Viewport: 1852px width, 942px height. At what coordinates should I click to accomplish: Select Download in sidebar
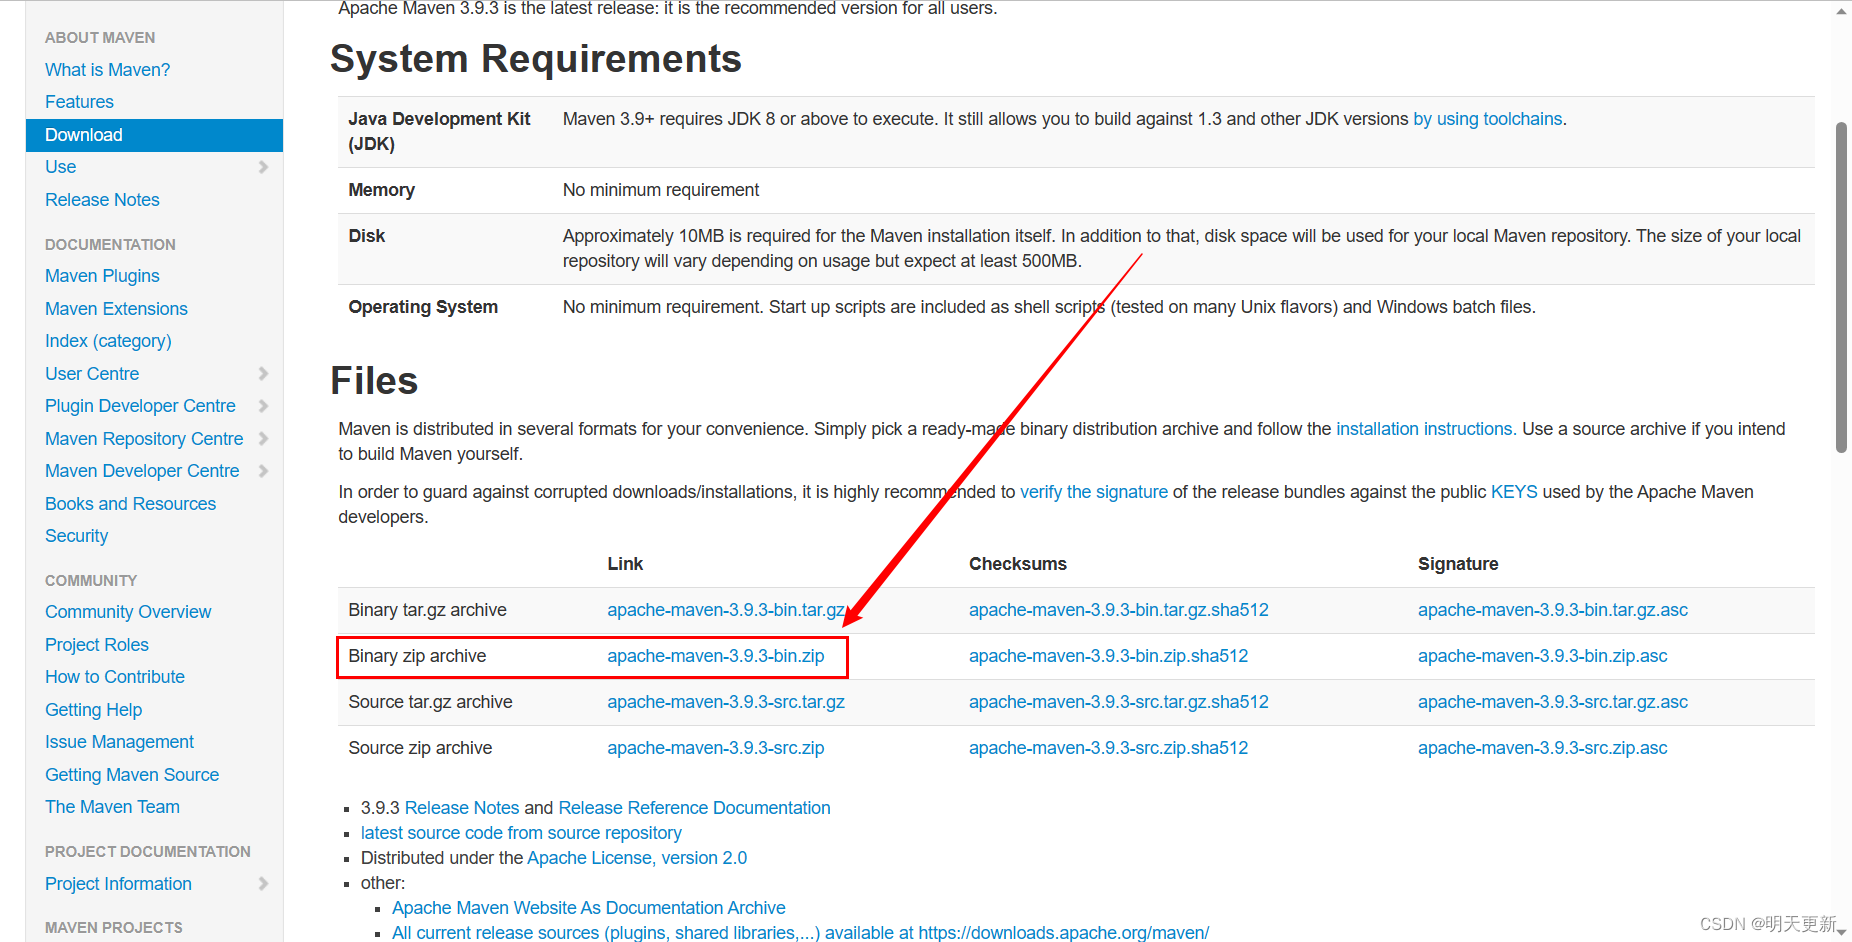click(154, 135)
